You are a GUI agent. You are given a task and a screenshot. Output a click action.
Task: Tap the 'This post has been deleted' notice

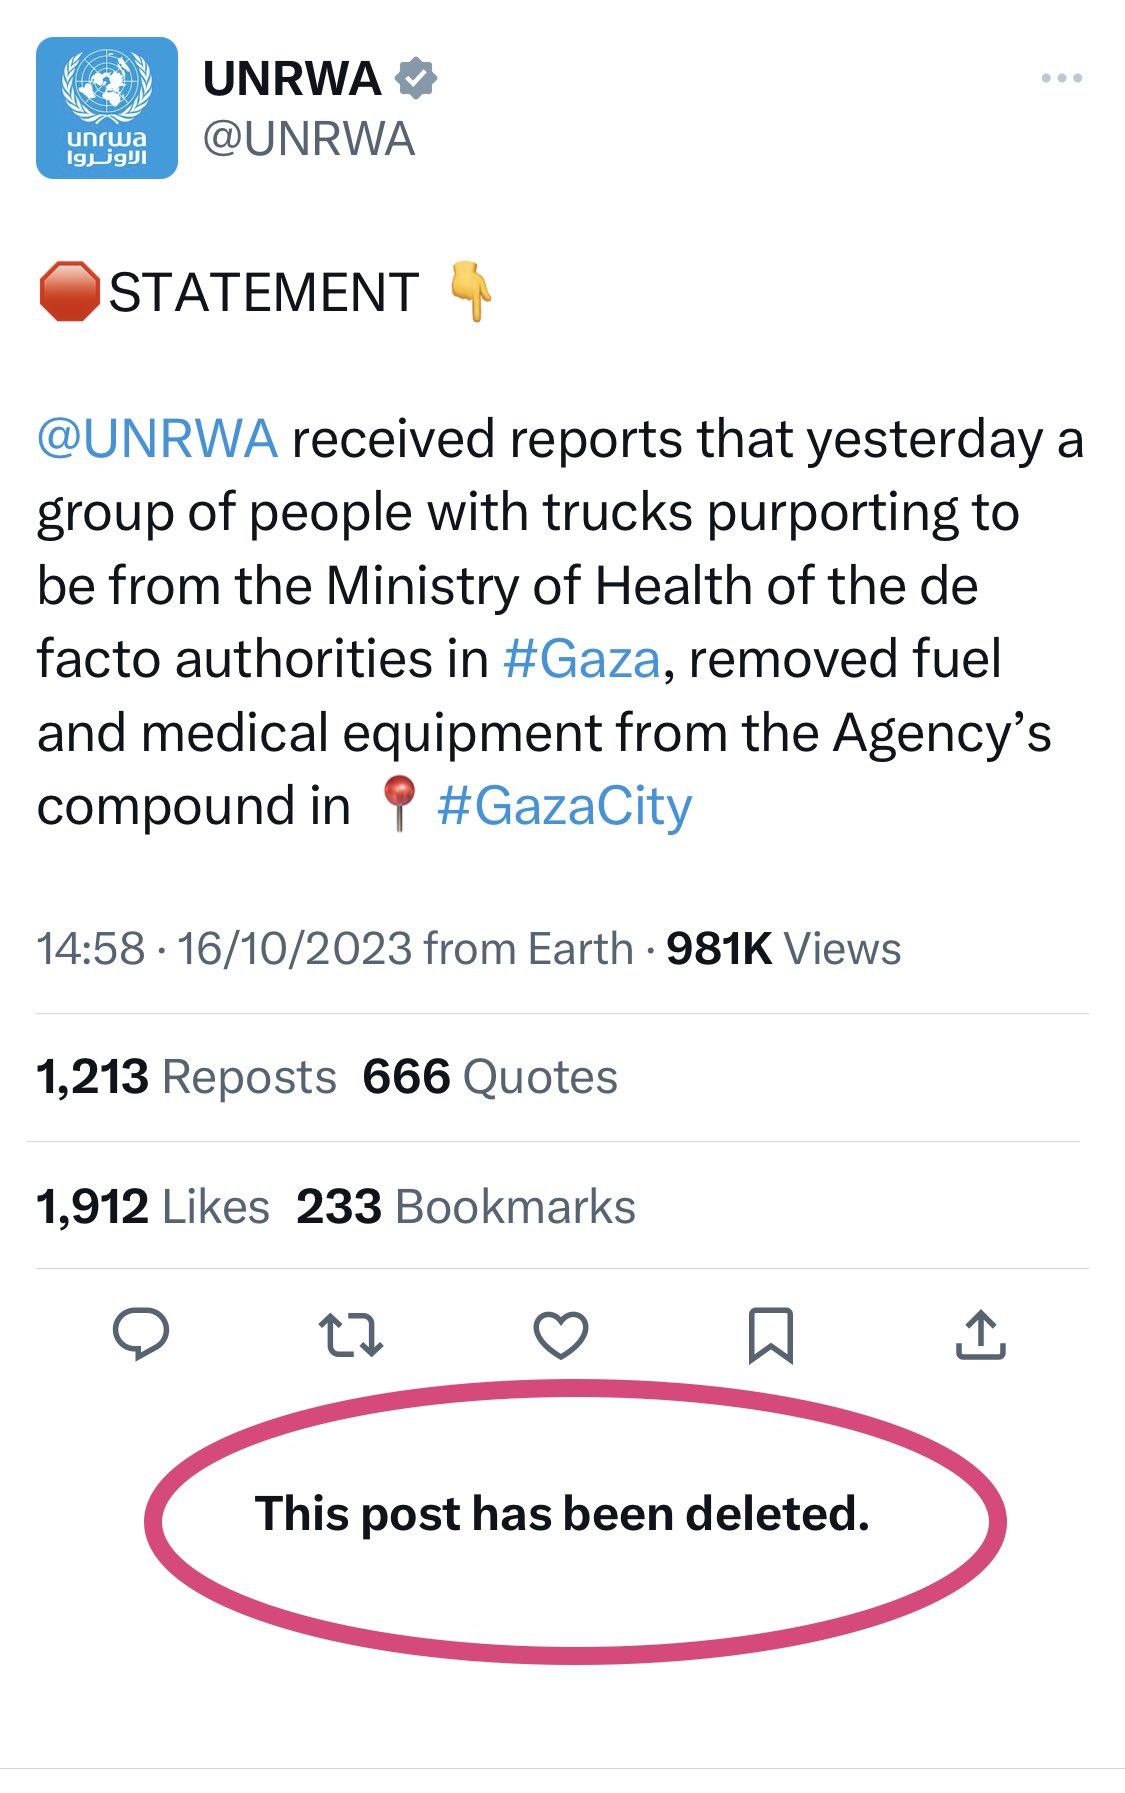point(562,1514)
